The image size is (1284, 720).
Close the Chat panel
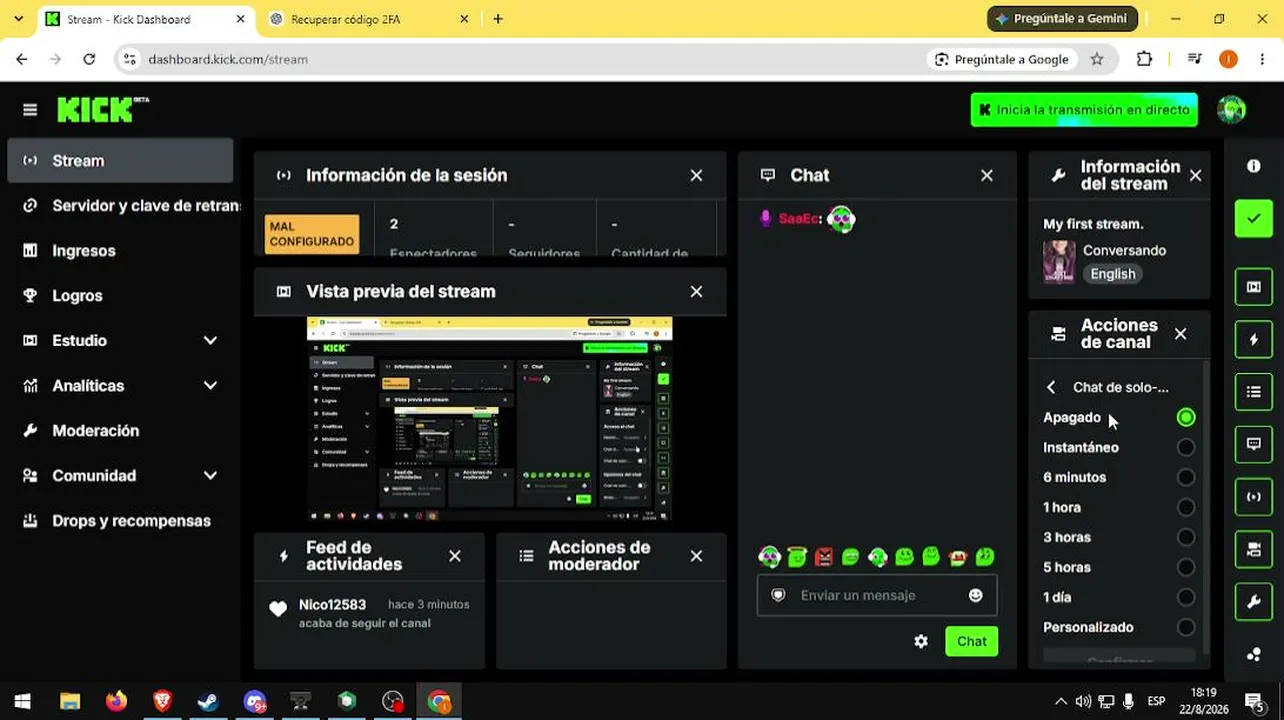[x=987, y=175]
